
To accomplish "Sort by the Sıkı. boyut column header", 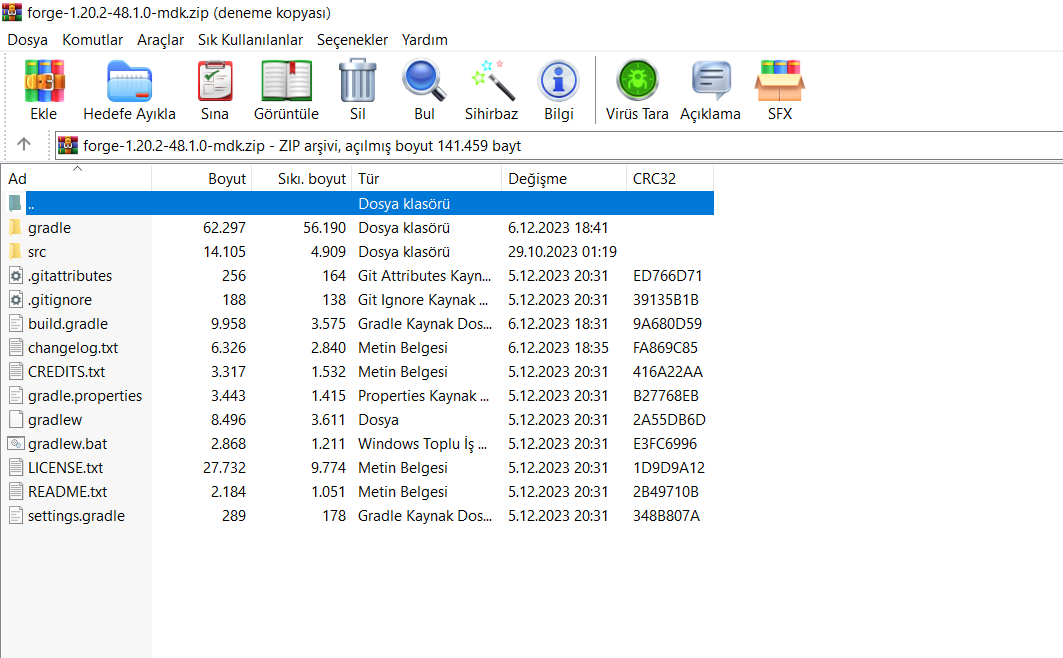I will click(302, 178).
